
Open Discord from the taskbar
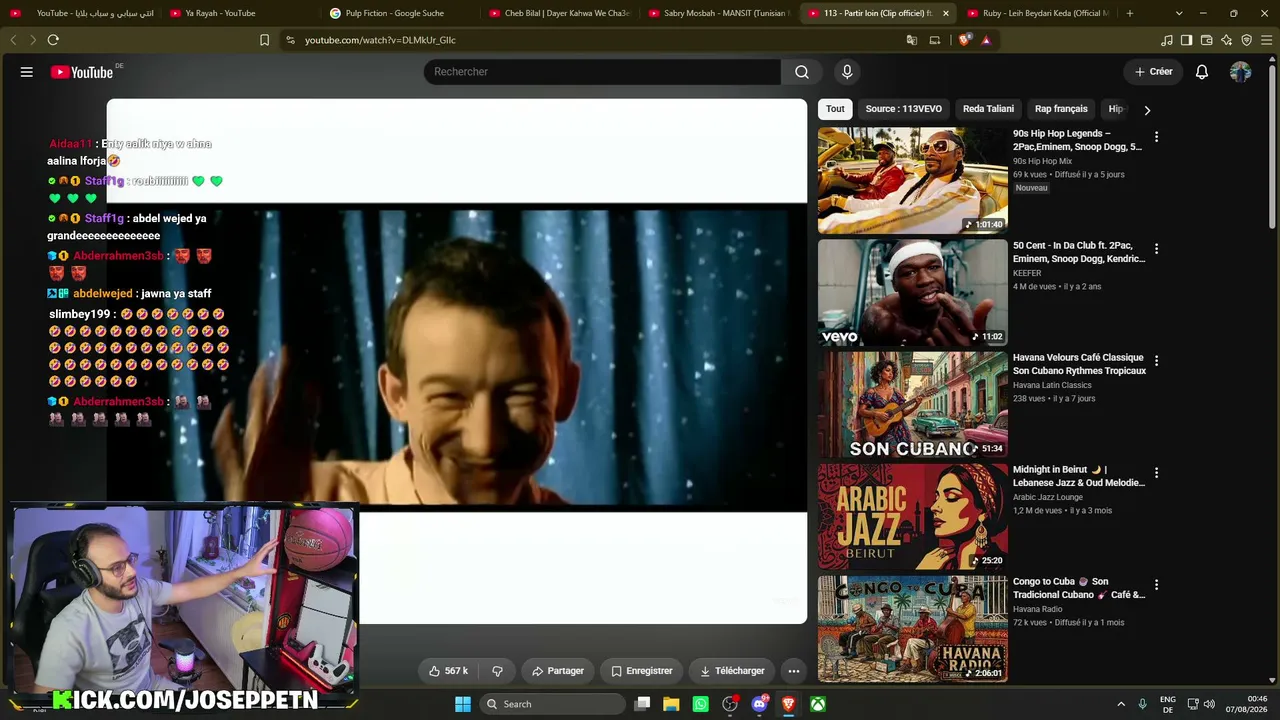click(759, 704)
